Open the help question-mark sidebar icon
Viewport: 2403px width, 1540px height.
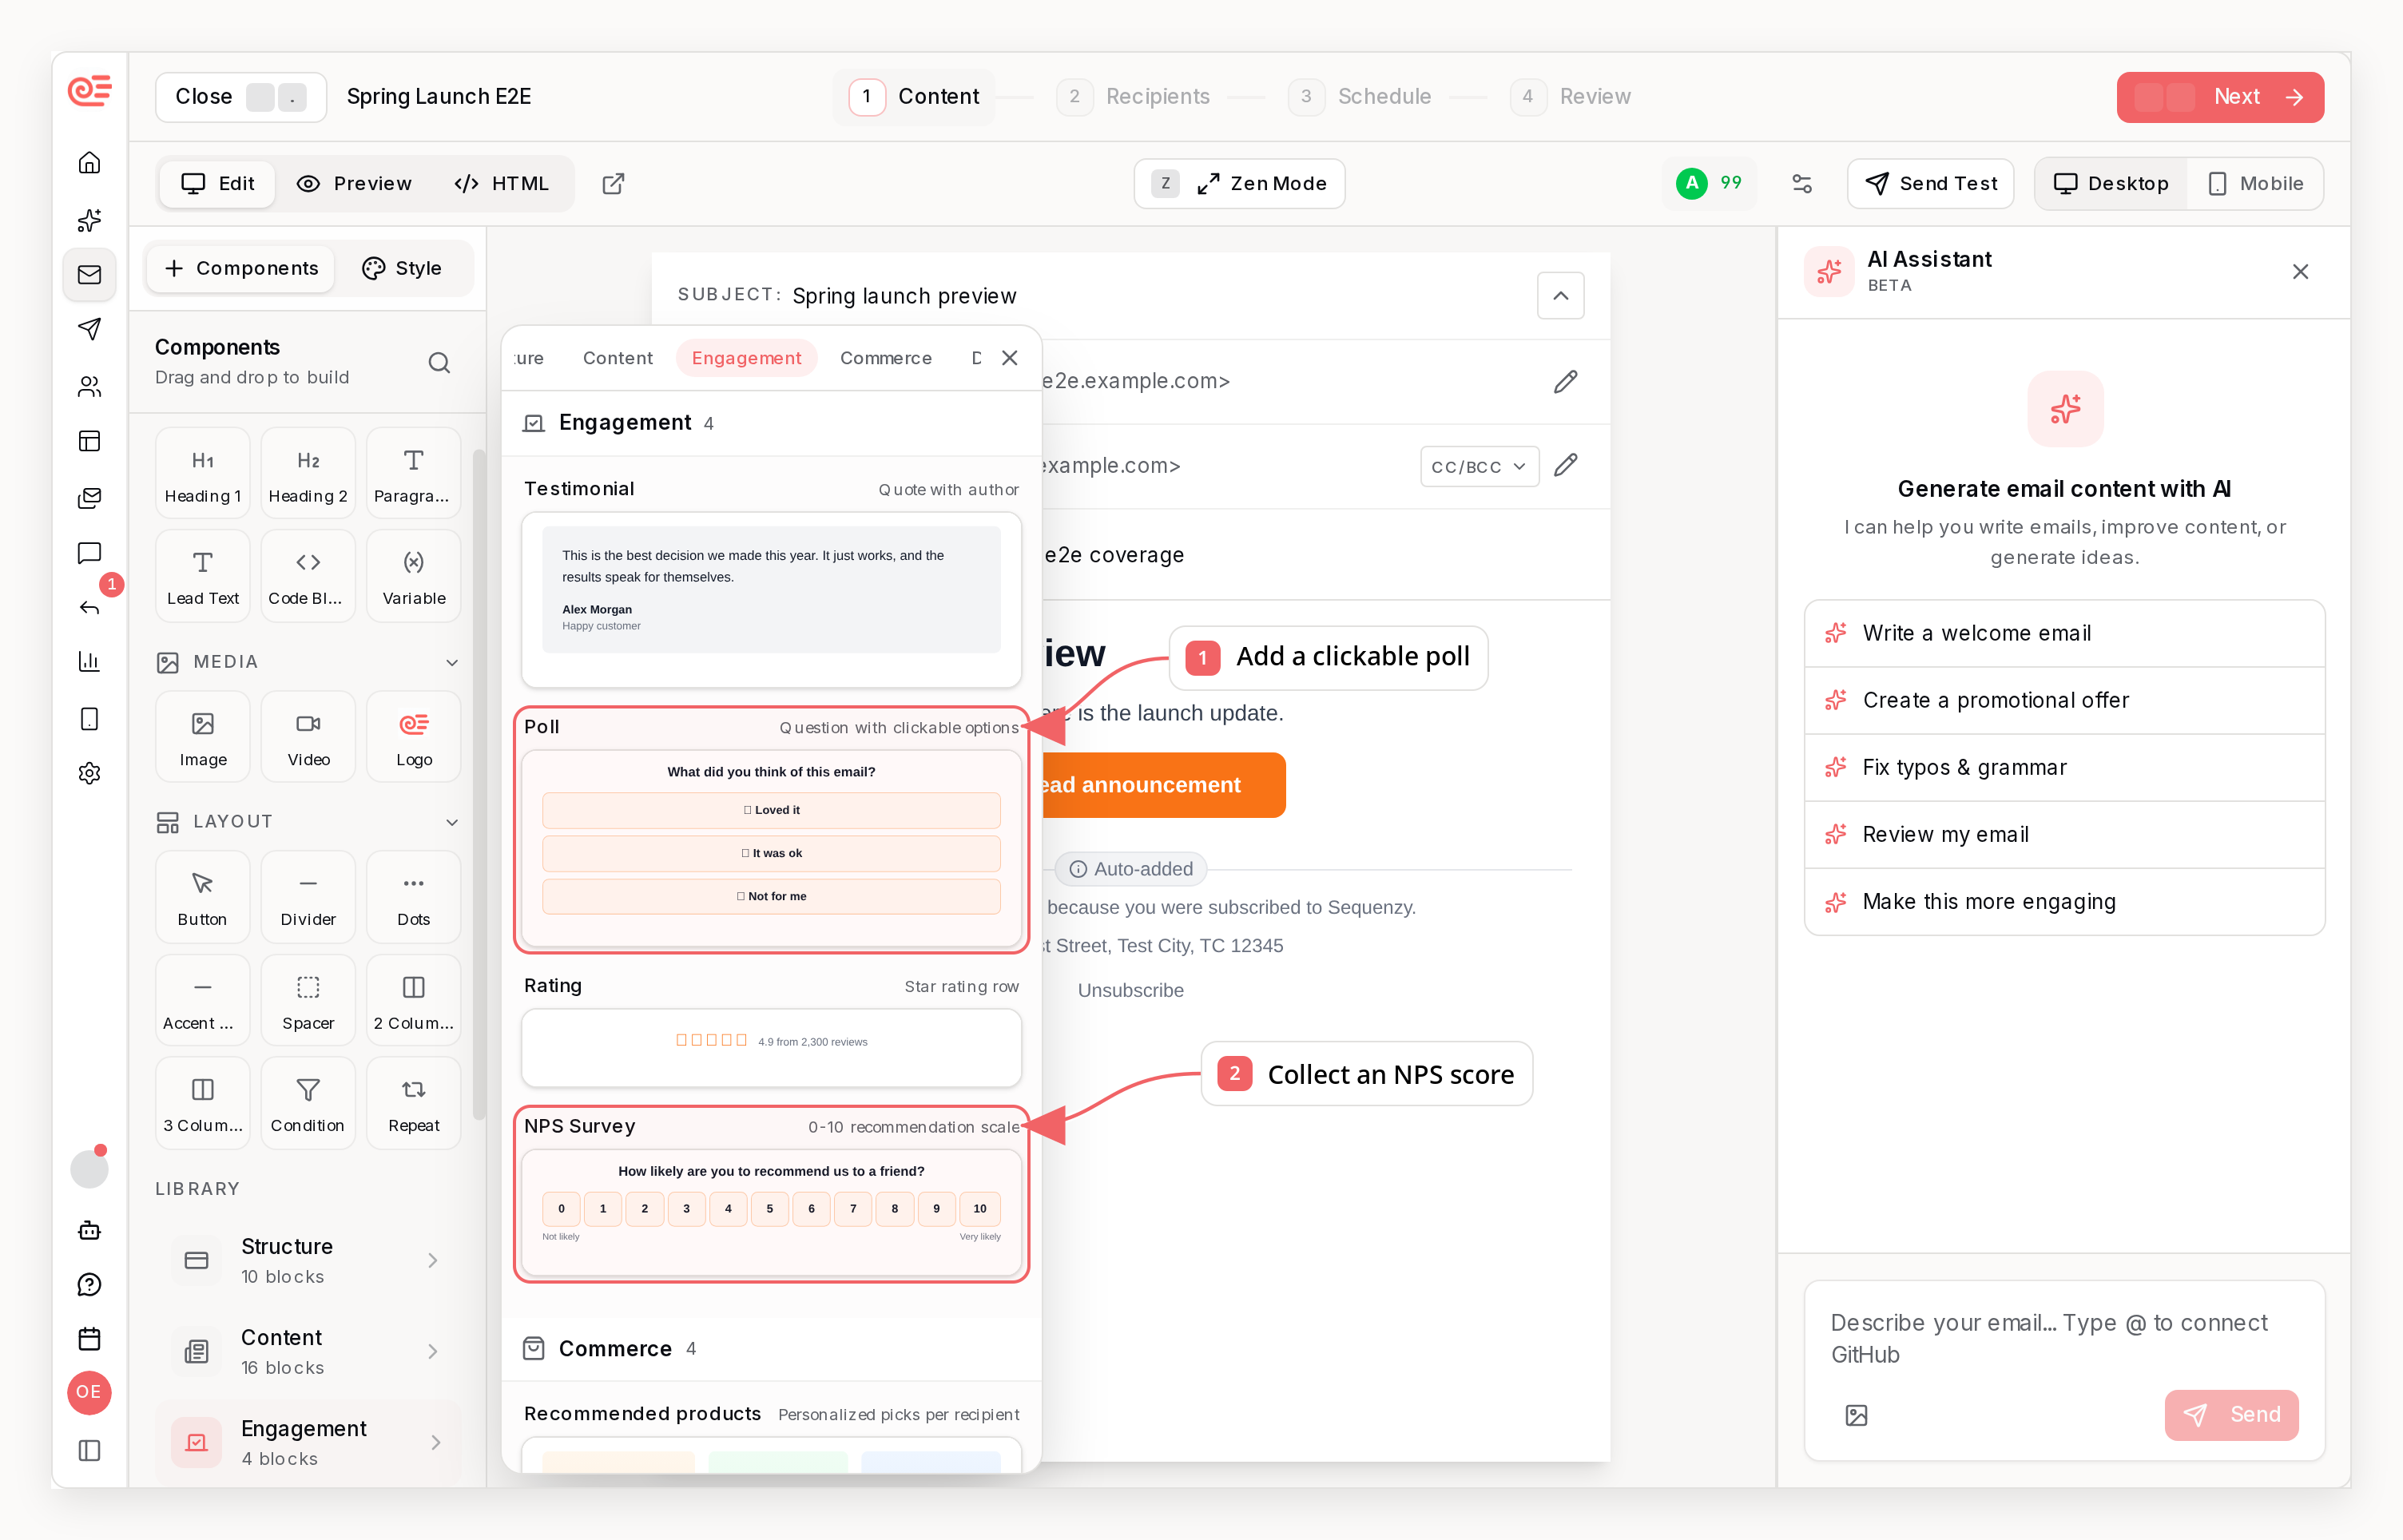pyautogui.click(x=89, y=1285)
